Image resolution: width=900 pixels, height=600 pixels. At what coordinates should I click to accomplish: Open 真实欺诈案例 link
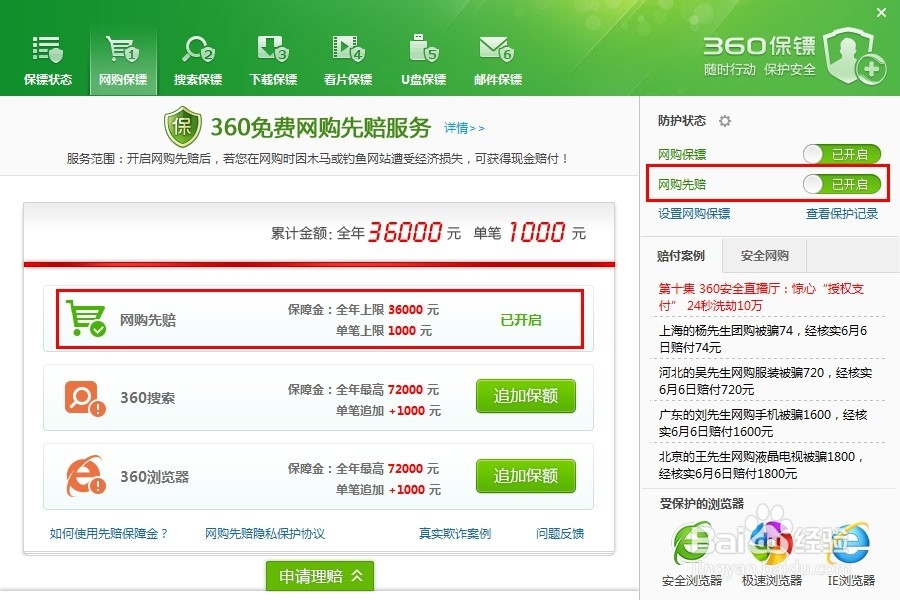(455, 533)
